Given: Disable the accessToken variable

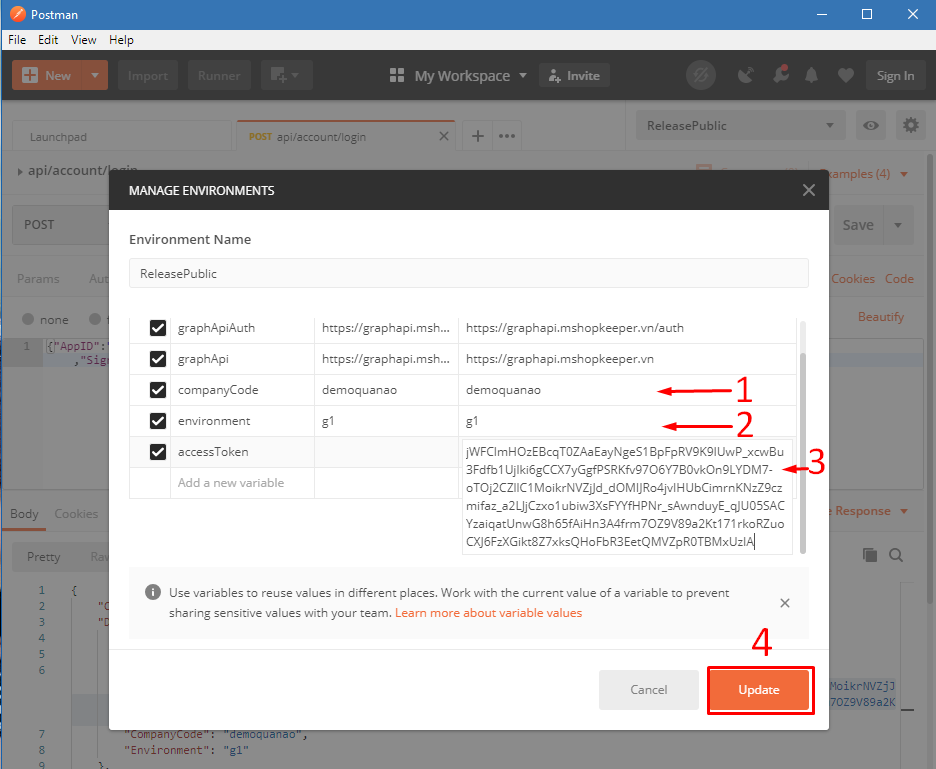Looking at the screenshot, I should coord(157,451).
